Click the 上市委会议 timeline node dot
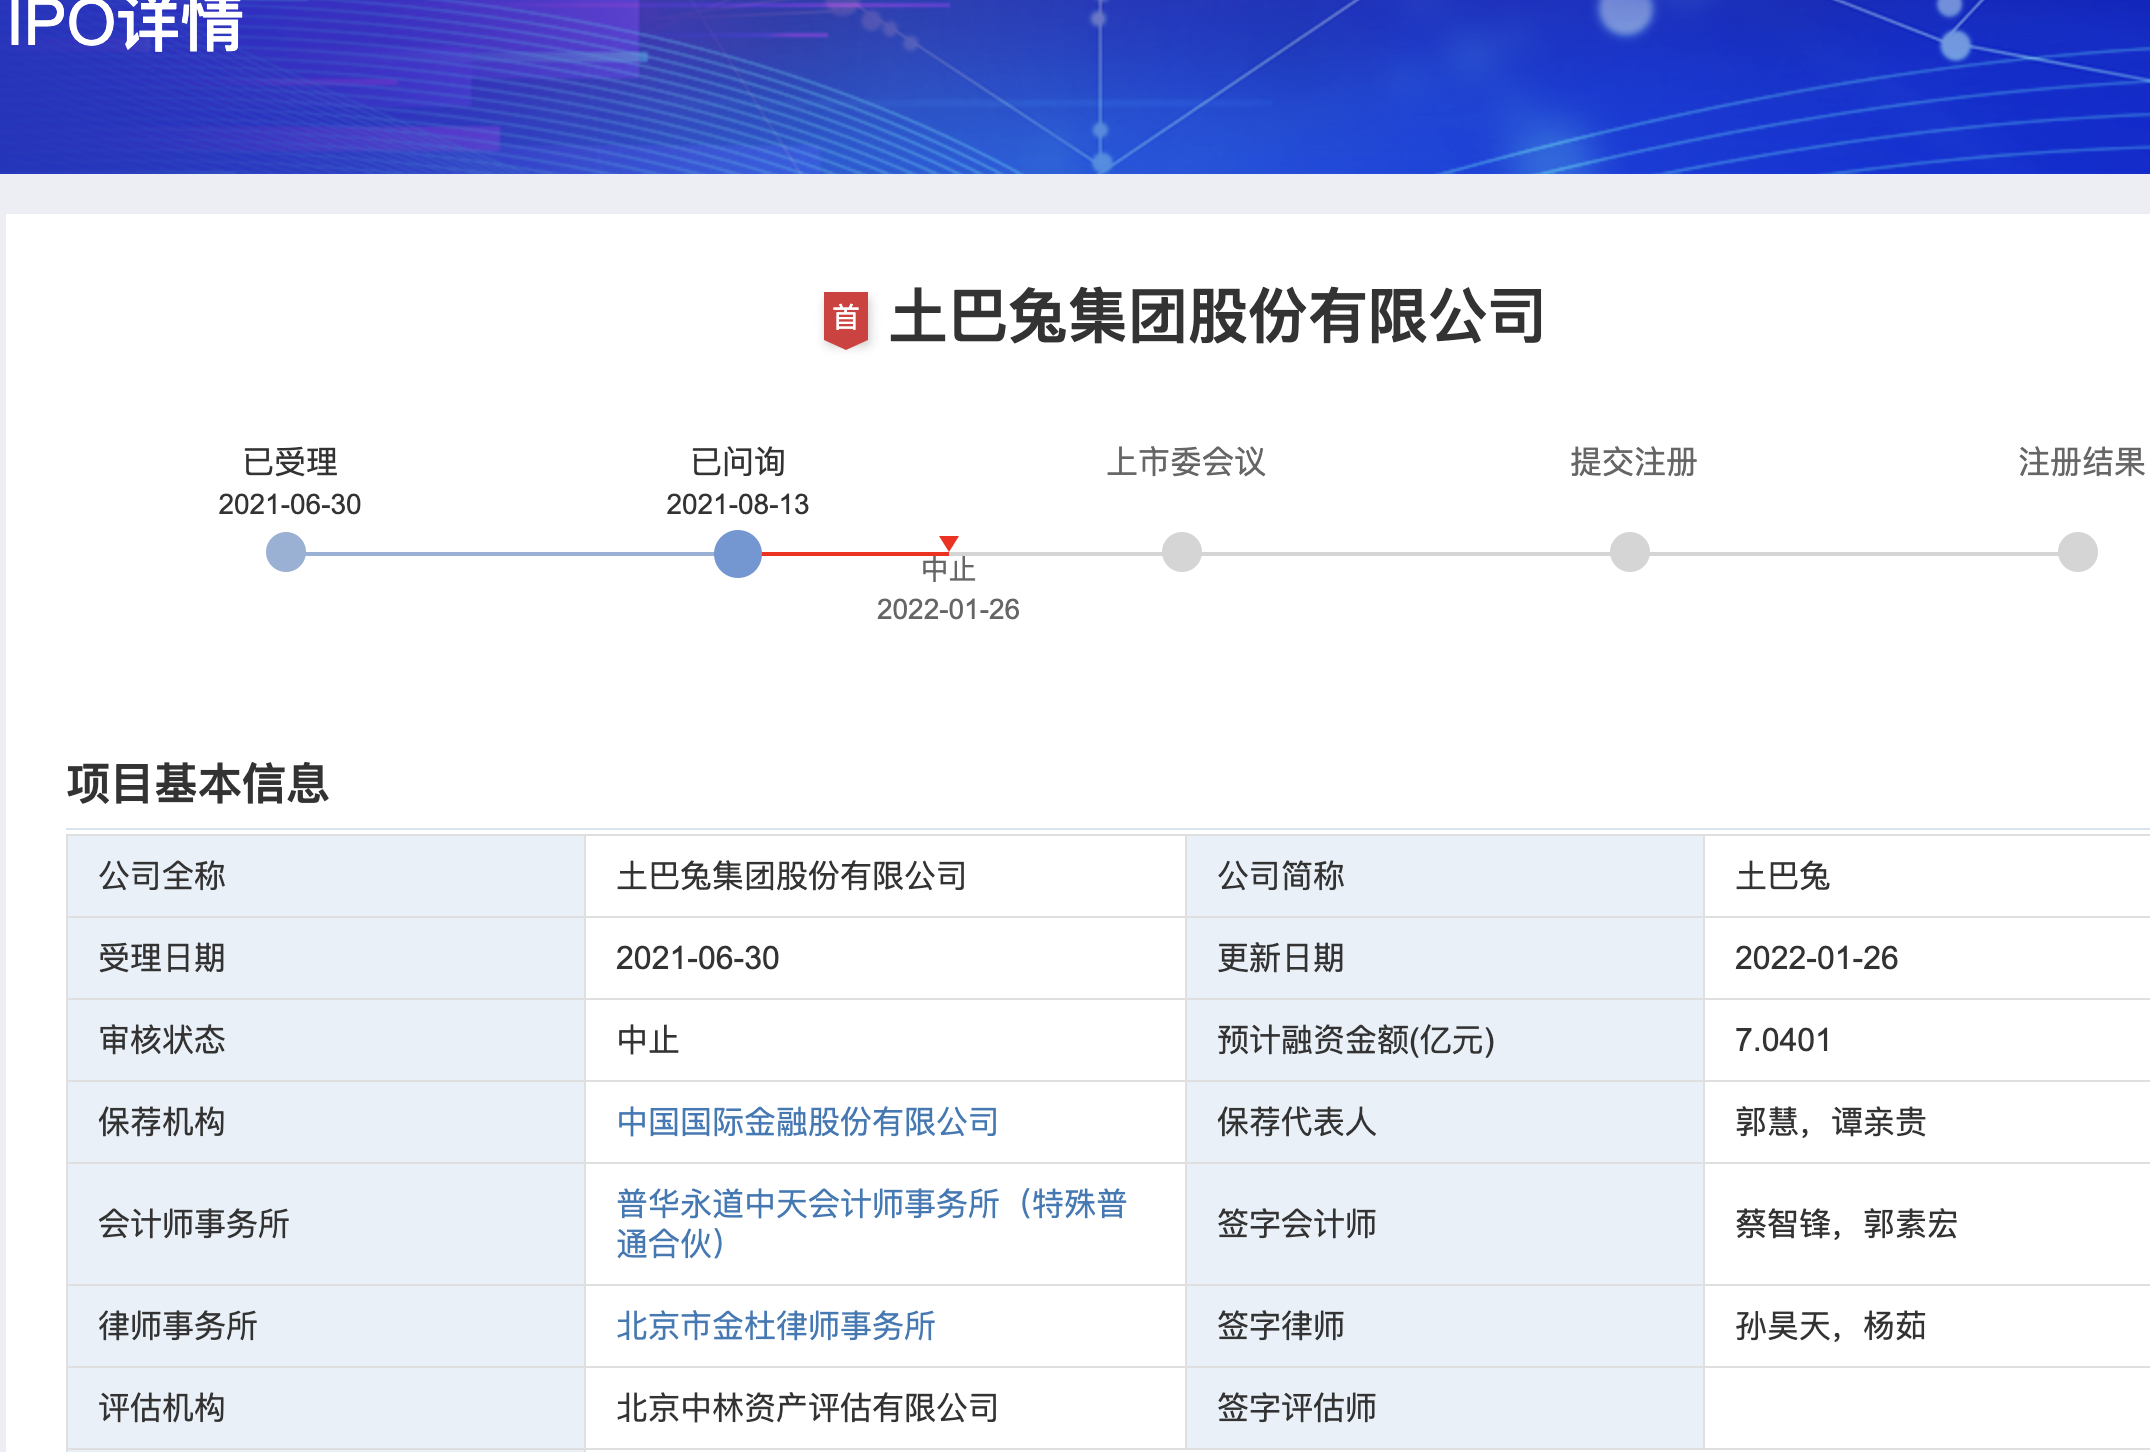The height and width of the screenshot is (1452, 2150). [1182, 552]
